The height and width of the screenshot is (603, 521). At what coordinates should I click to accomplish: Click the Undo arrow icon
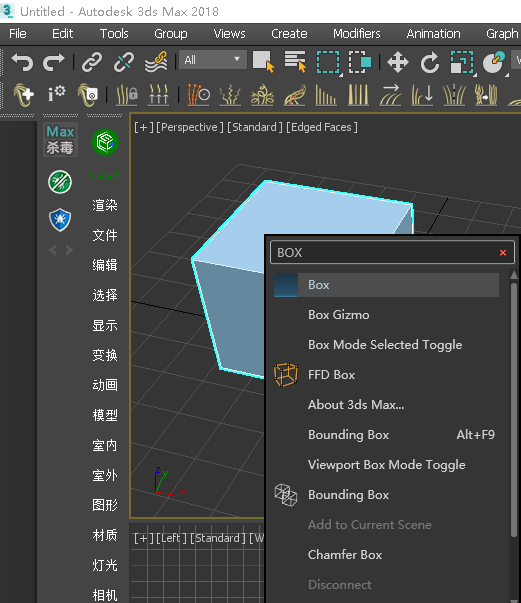coord(23,62)
